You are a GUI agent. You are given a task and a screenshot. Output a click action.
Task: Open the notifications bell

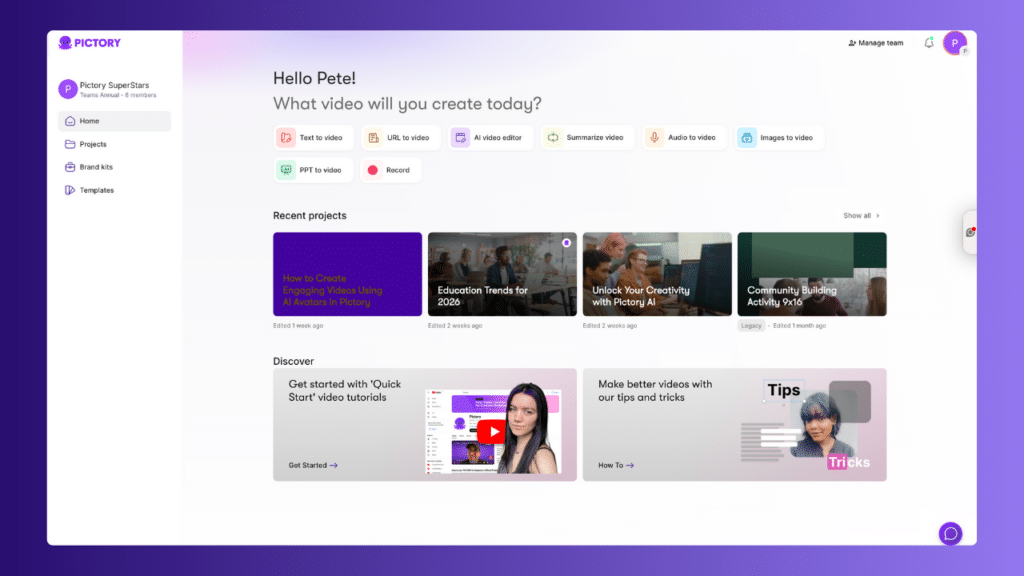(929, 43)
